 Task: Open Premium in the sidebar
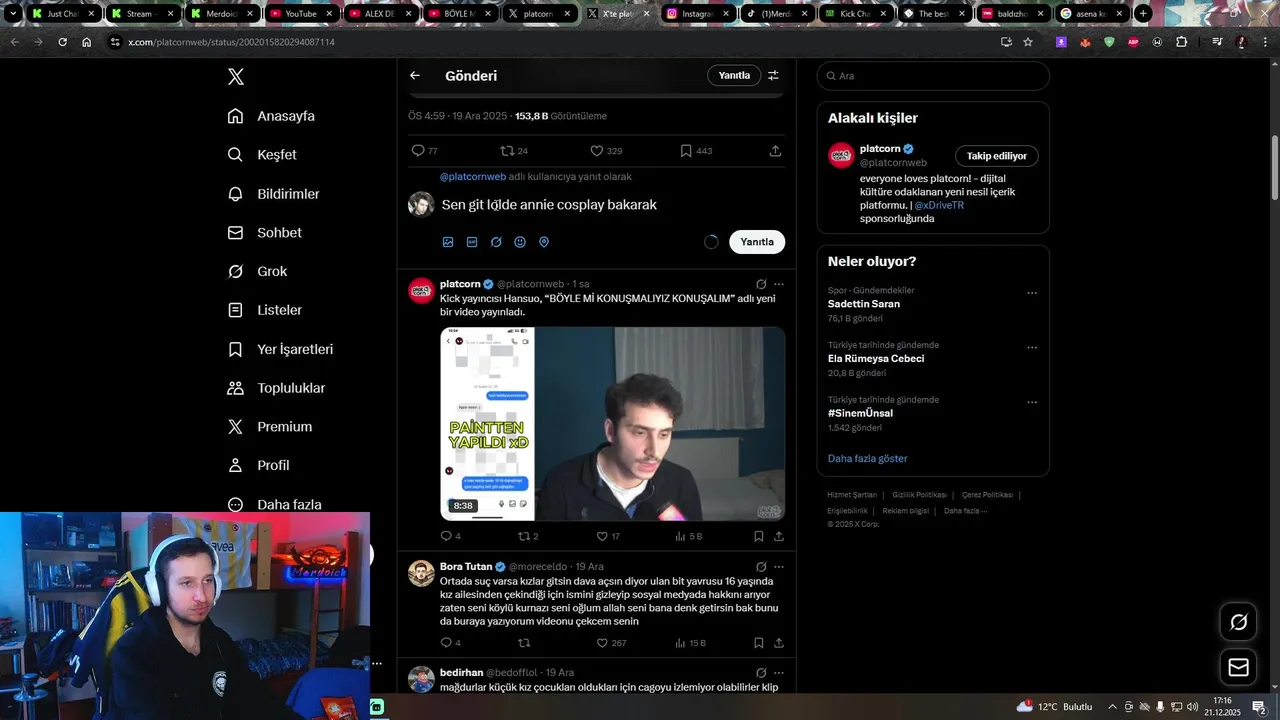pyautogui.click(x=270, y=426)
